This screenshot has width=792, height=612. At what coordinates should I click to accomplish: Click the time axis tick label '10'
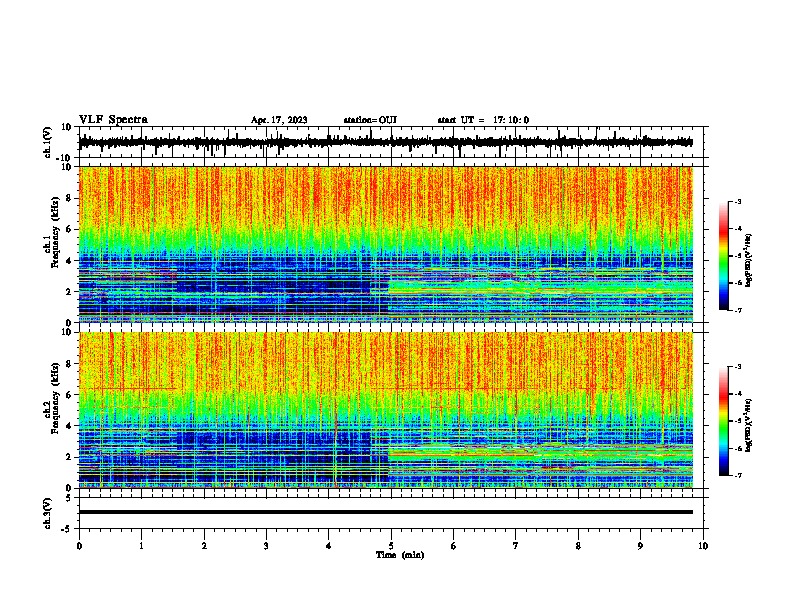[x=703, y=545]
